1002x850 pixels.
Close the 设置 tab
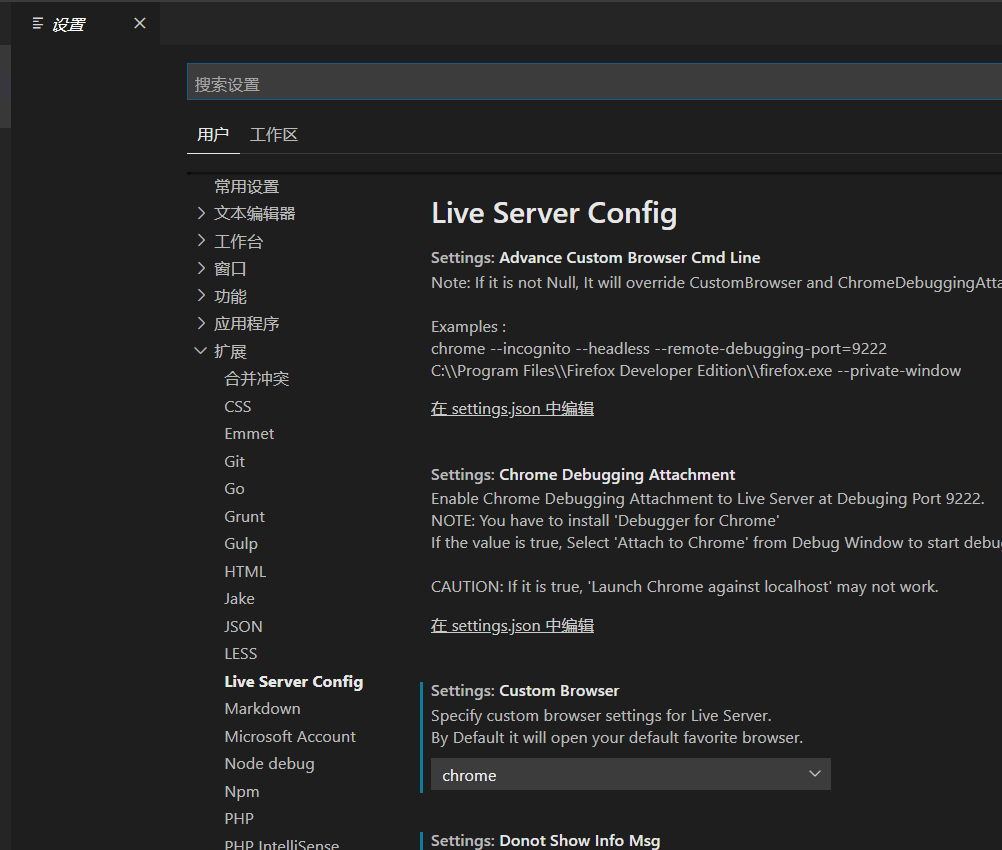click(139, 23)
